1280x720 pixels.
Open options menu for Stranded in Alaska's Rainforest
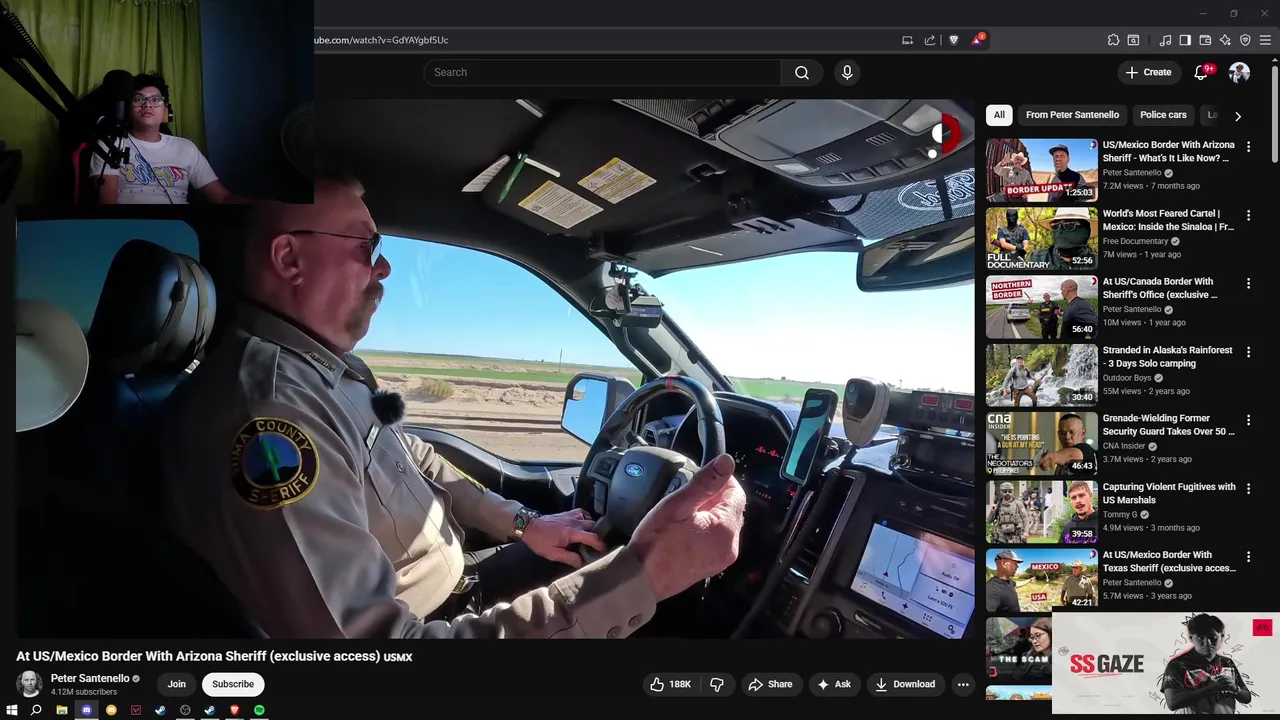[1248, 352]
